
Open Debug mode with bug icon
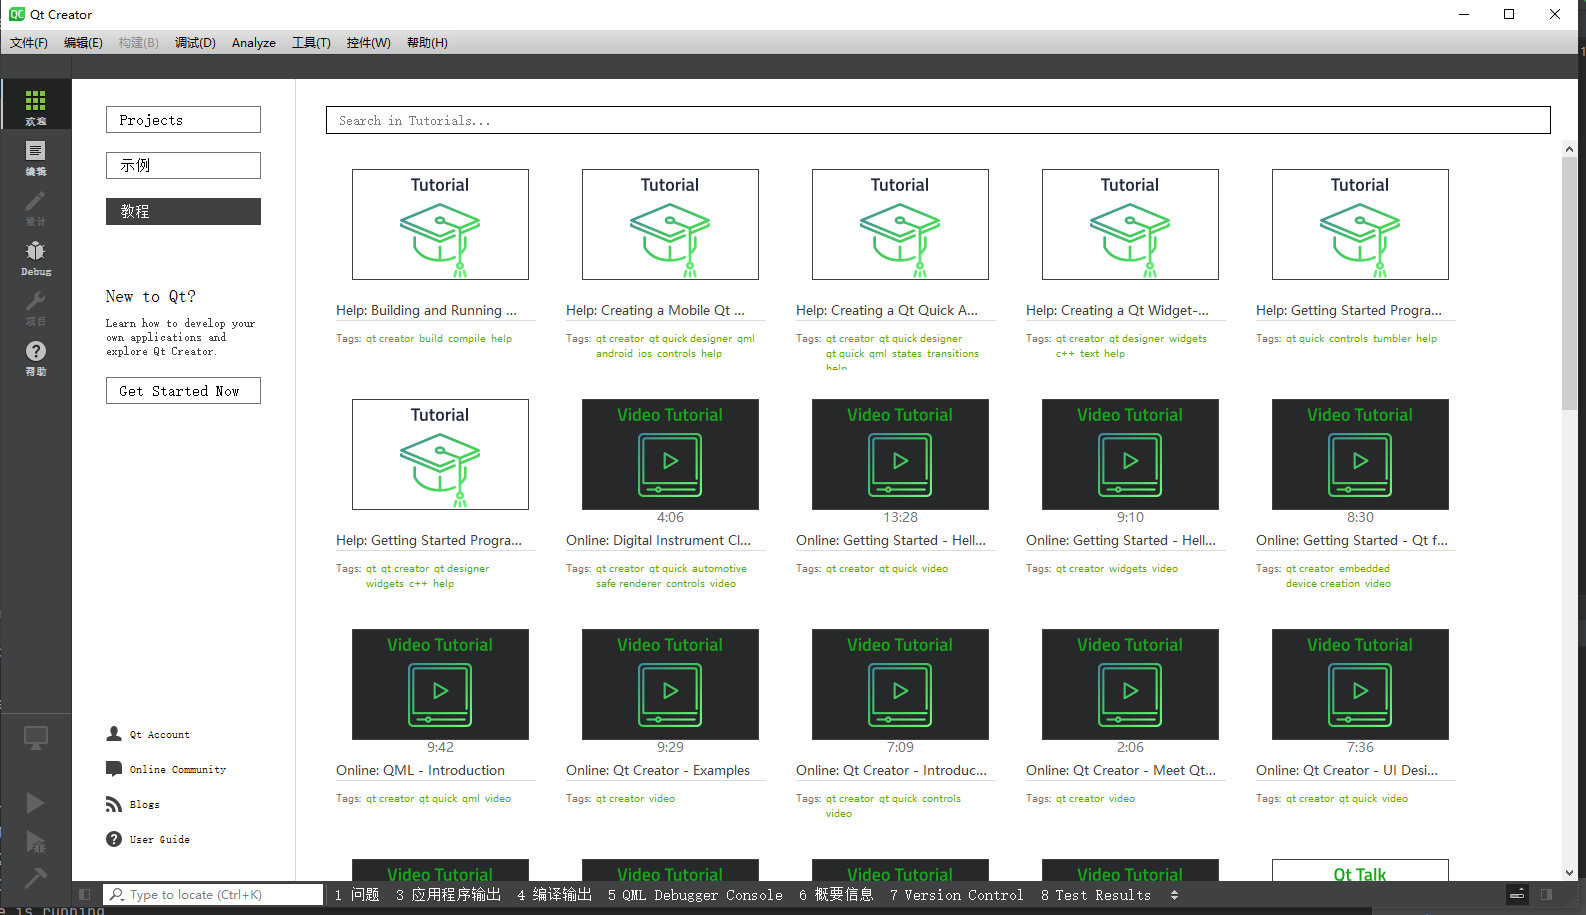35,255
